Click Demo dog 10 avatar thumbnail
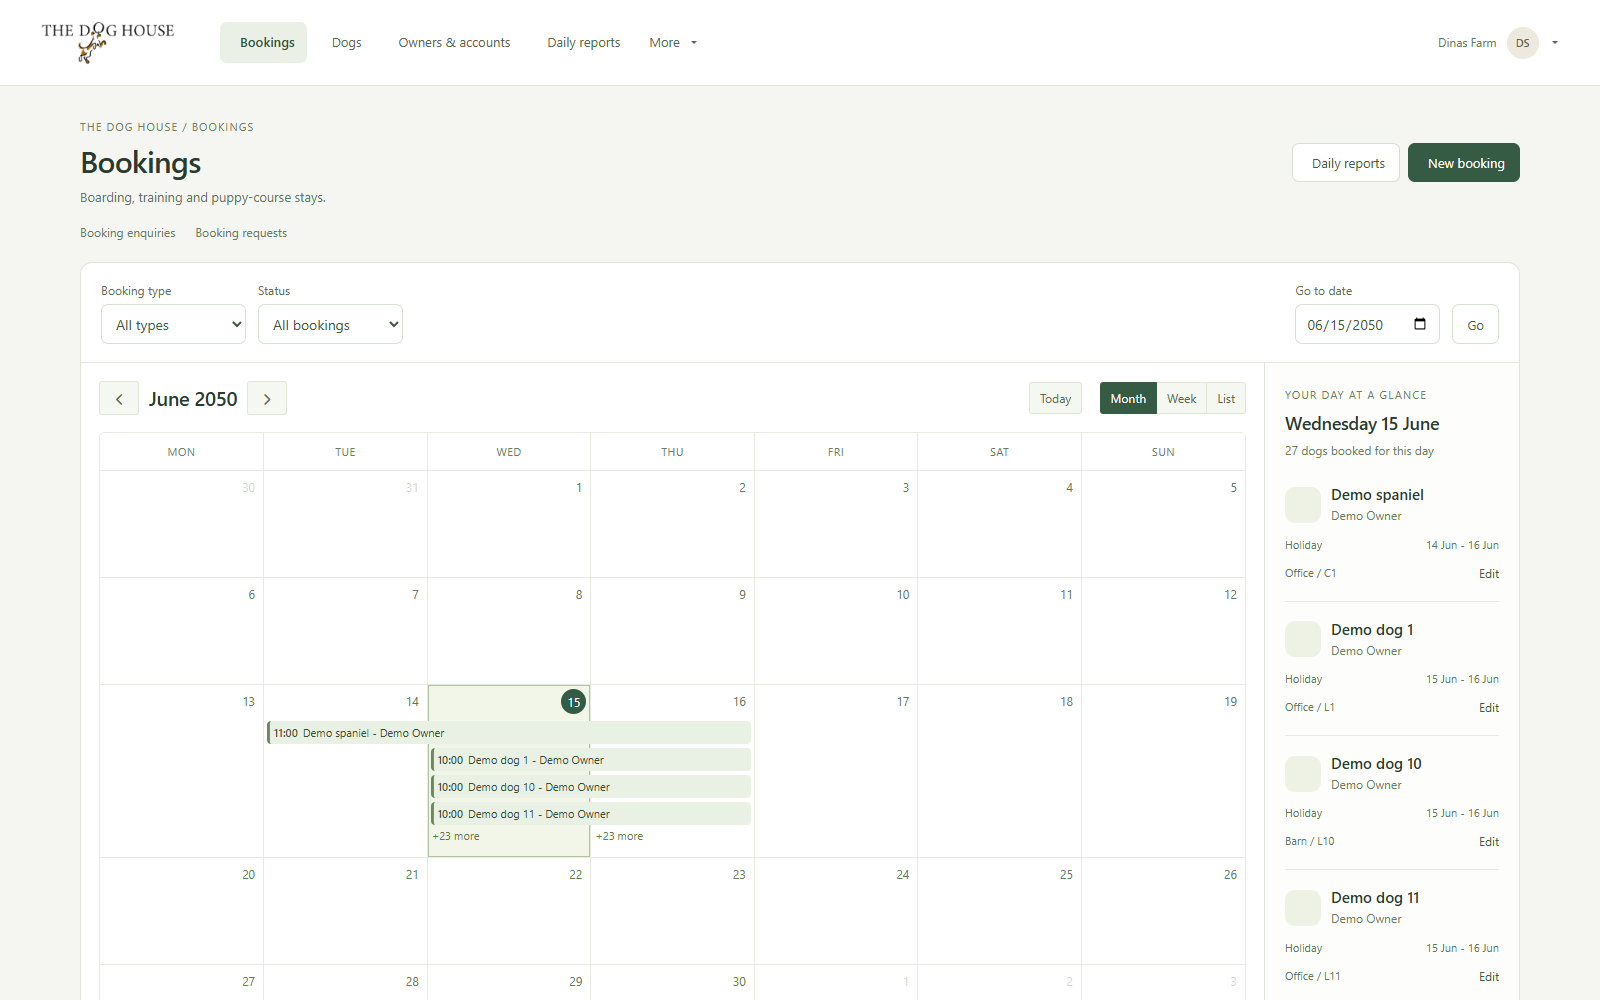 tap(1303, 774)
